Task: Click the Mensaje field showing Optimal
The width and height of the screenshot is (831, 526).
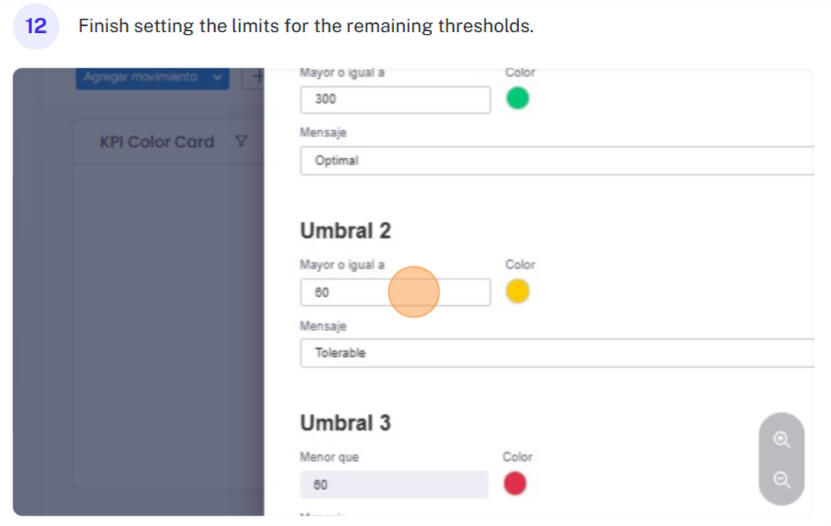Action: coord(556,160)
